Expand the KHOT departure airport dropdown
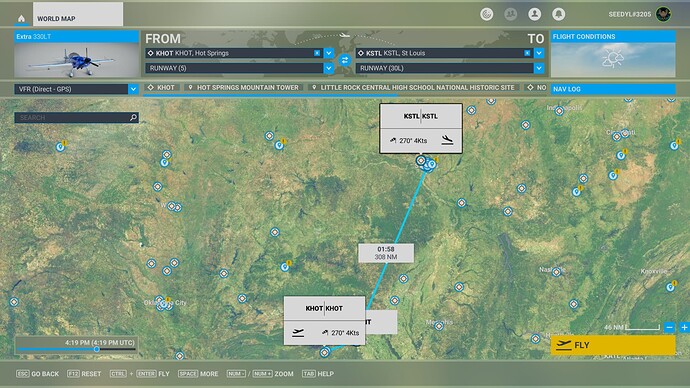Viewport: 690px width, 388px height. [x=329, y=53]
